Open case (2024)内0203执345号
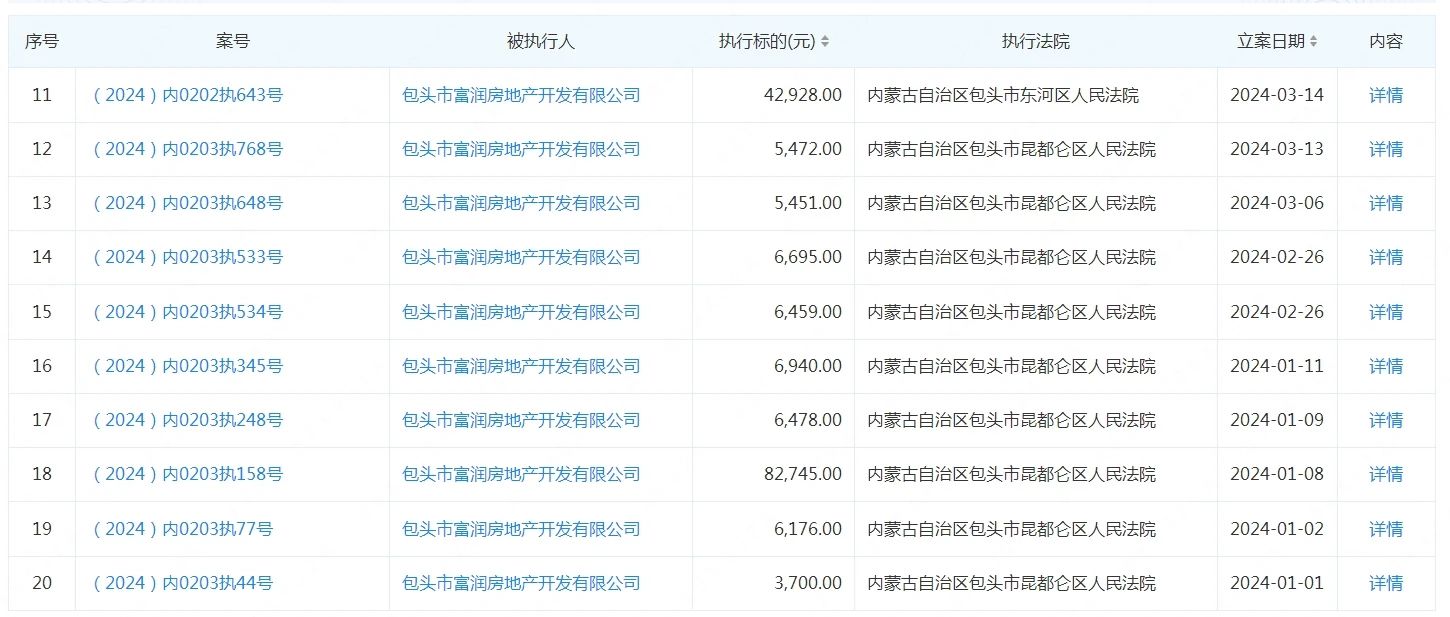Image resolution: width=1450 pixels, height=617 pixels. [187, 366]
